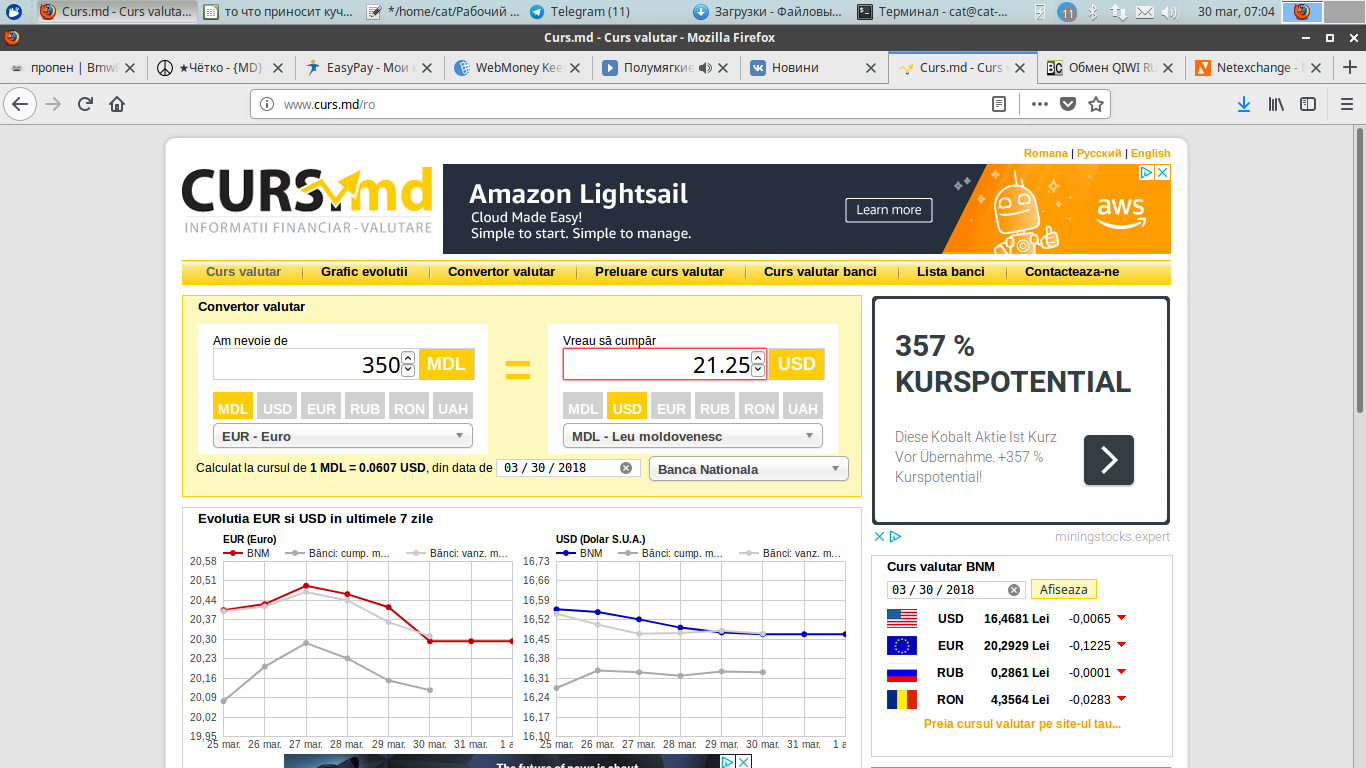Toggle reader view in address bar
1366x768 pixels.
coord(998,104)
